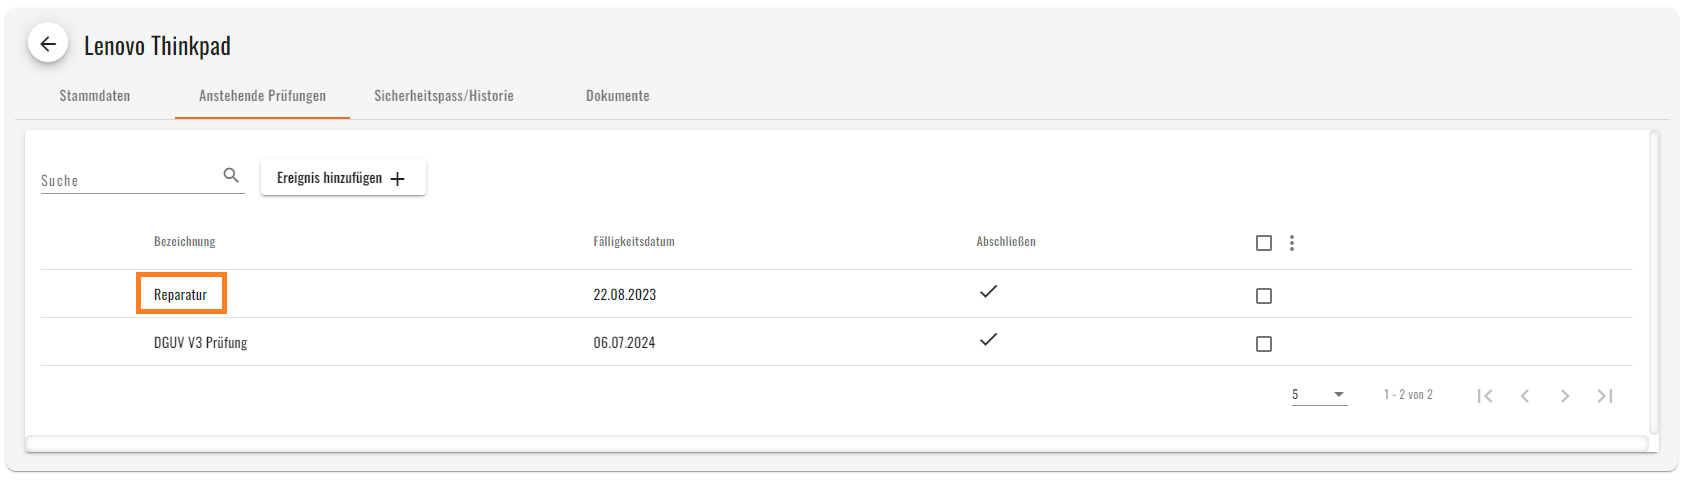
Task: Click Ereignis hinzufügen button
Action: [343, 178]
